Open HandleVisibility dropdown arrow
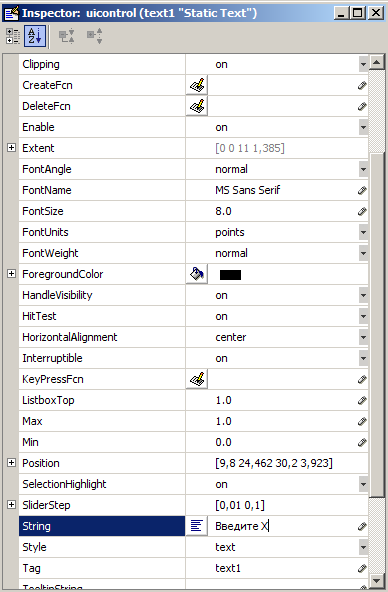388x592 pixels. (x=363, y=295)
